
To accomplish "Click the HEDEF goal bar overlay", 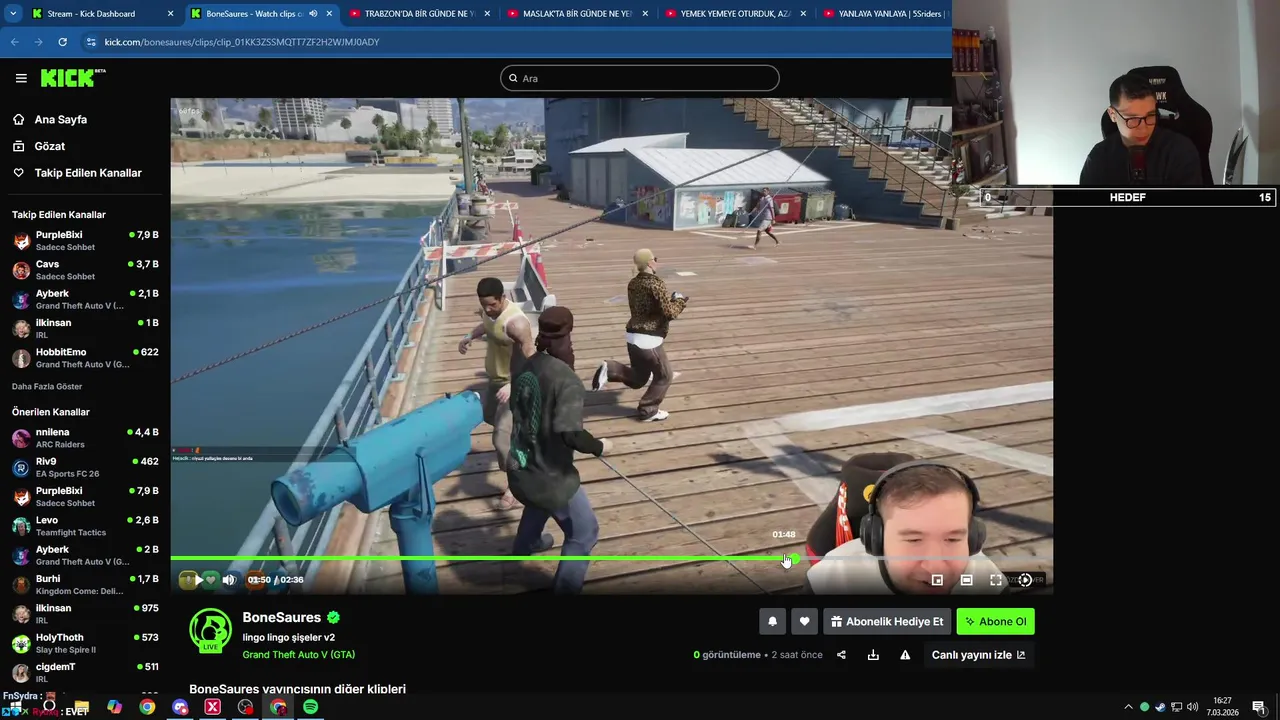I will [x=1127, y=197].
